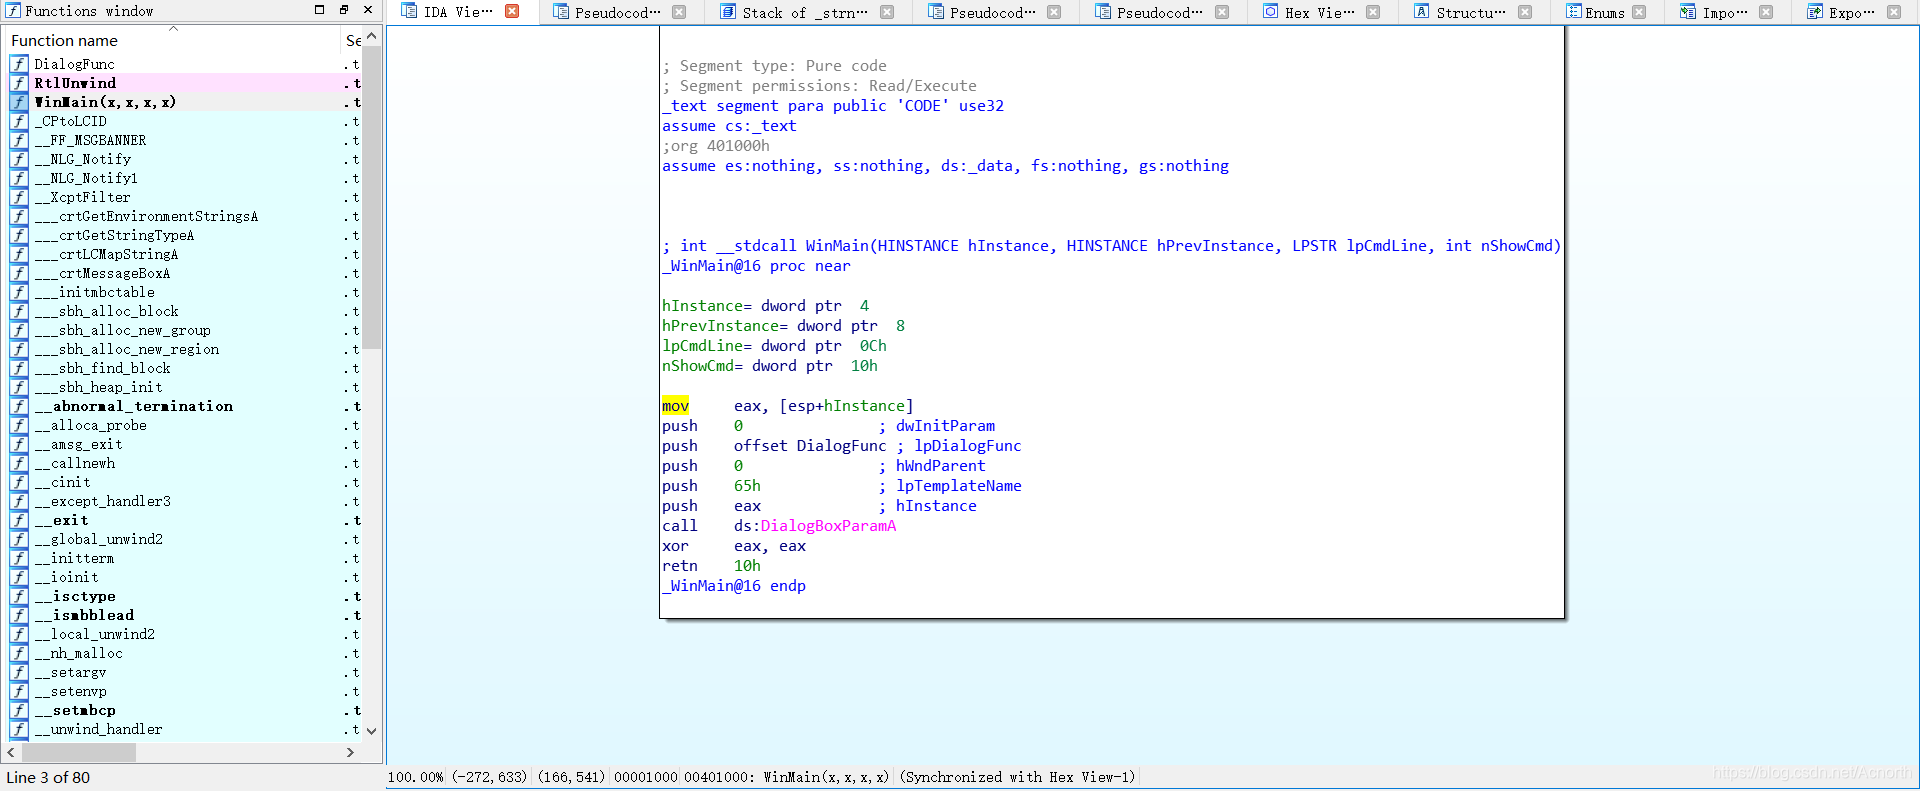Click the Structures tab icon
Viewport: 1921px width, 791px height.
point(1422,12)
